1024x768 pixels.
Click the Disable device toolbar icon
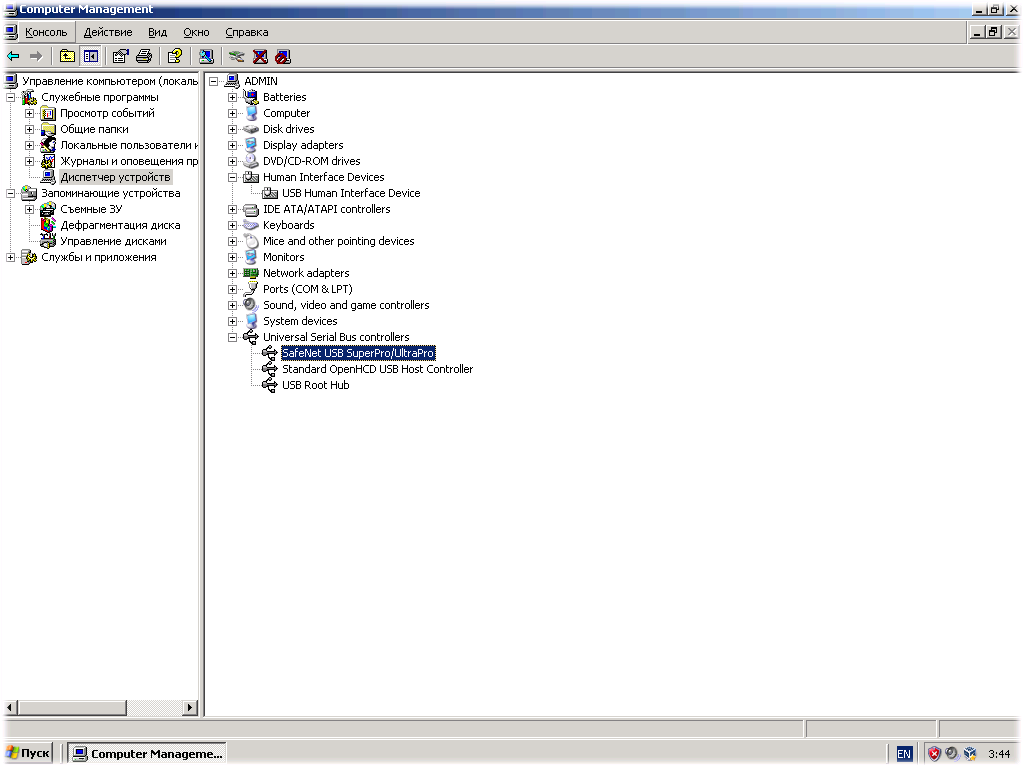pyautogui.click(x=283, y=57)
